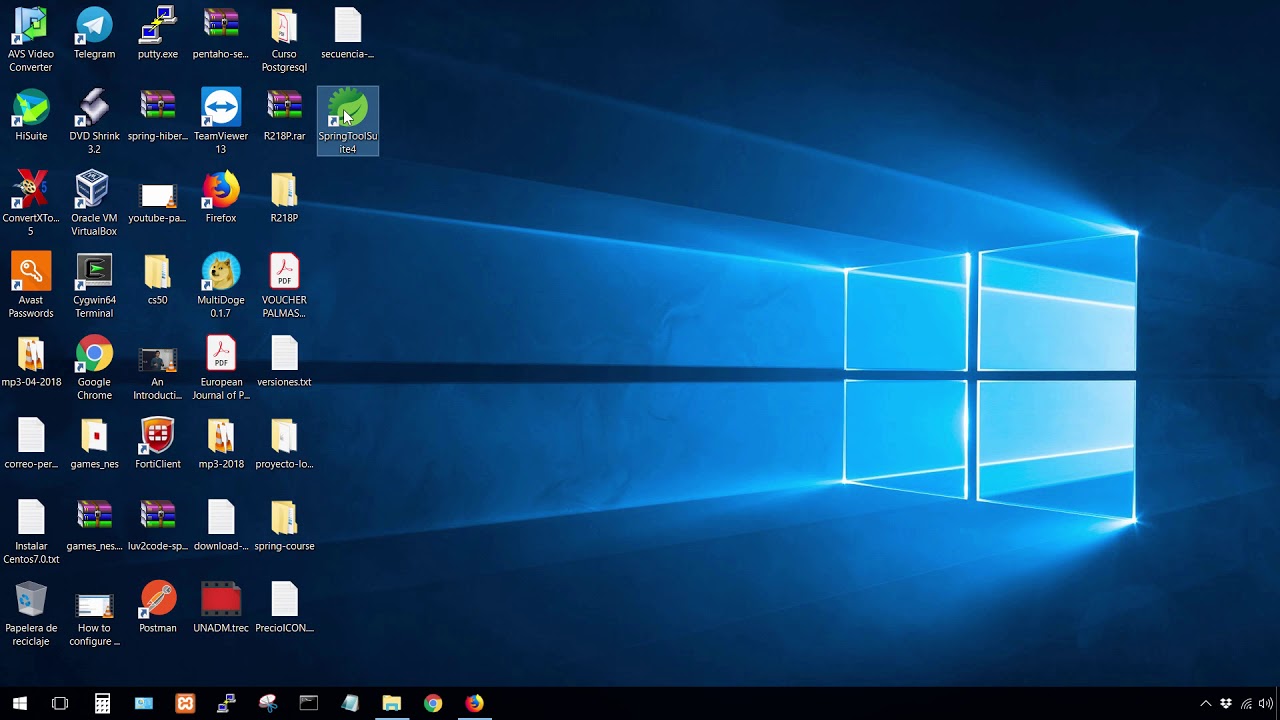This screenshot has height=720, width=1280.
Task: Select the spring-course folder icon
Action: (x=284, y=526)
